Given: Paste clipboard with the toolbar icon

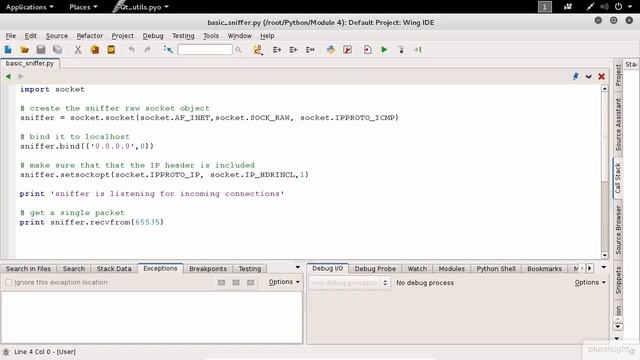Looking at the screenshot, I should click(111, 50).
